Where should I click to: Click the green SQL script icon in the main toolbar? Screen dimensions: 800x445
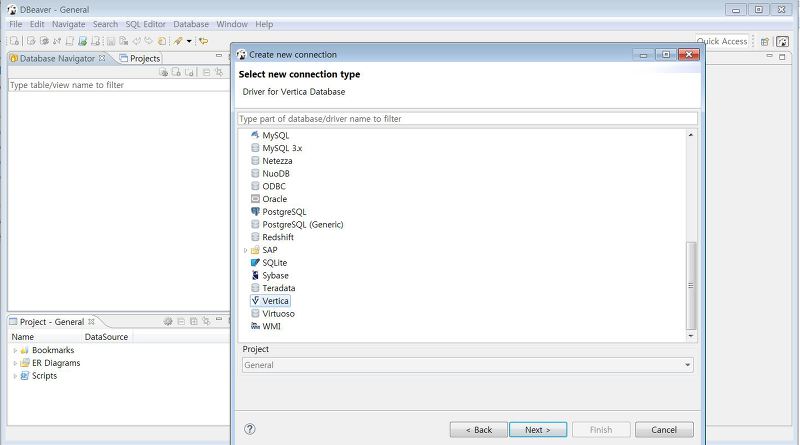[x=83, y=41]
